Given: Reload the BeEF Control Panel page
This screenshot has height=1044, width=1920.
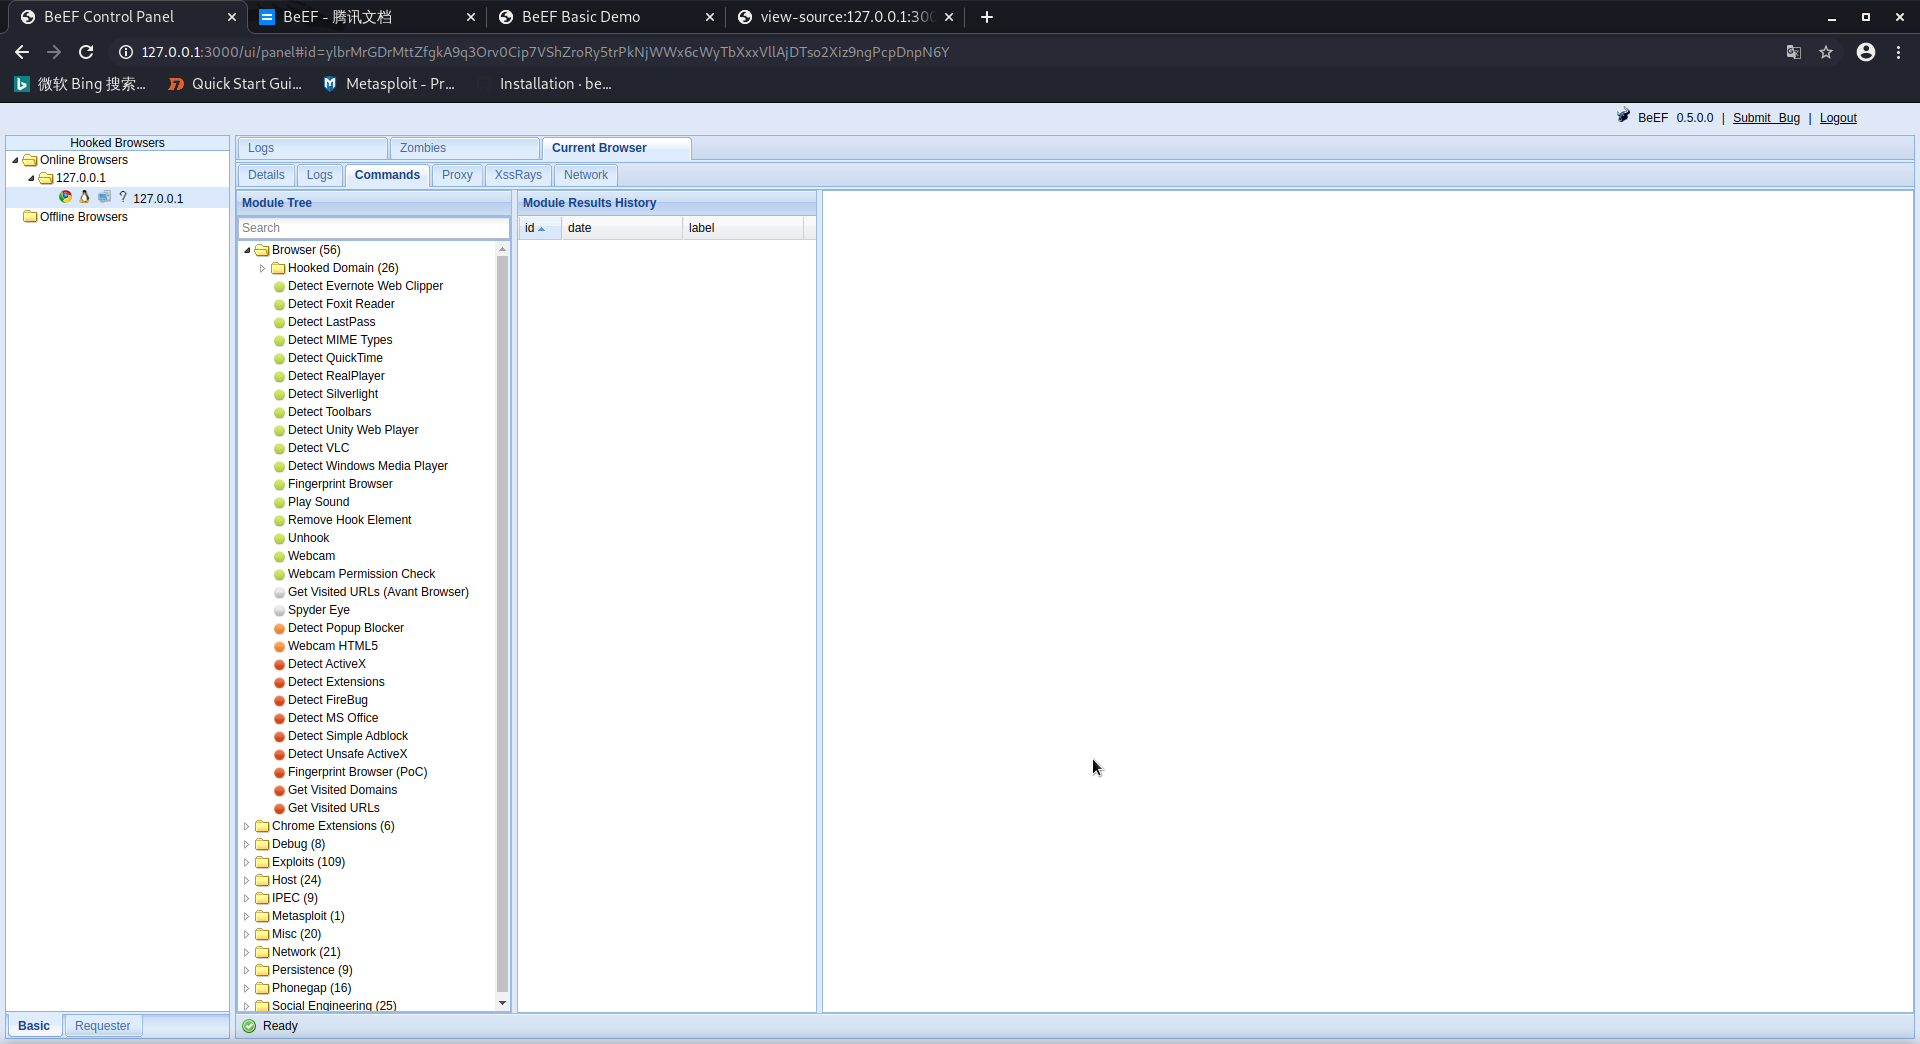Looking at the screenshot, I should tap(86, 52).
